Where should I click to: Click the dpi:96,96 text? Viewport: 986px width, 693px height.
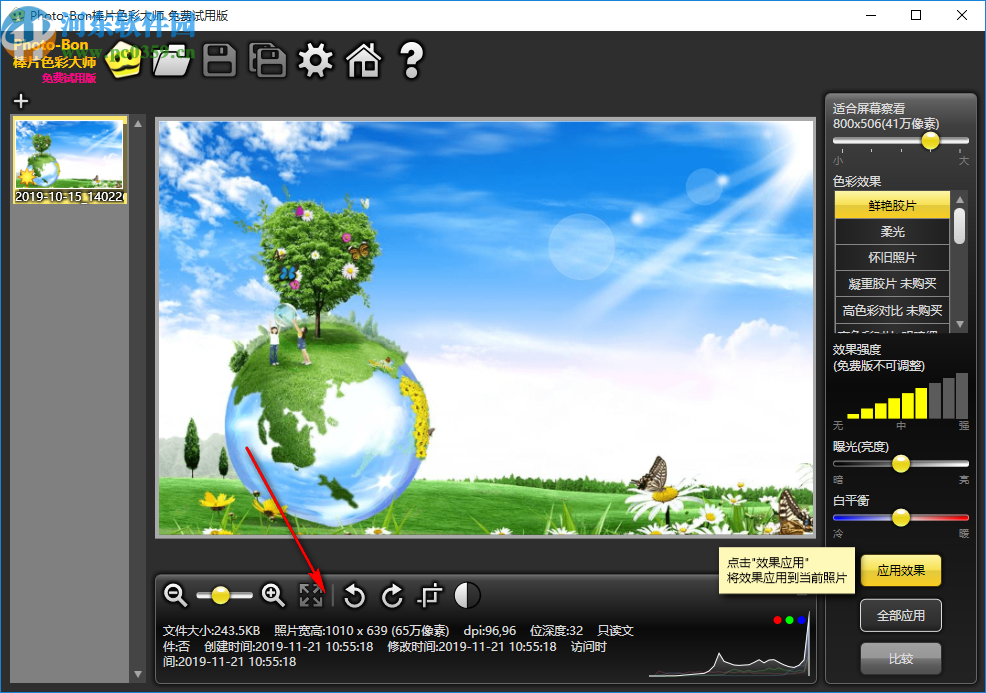489,631
